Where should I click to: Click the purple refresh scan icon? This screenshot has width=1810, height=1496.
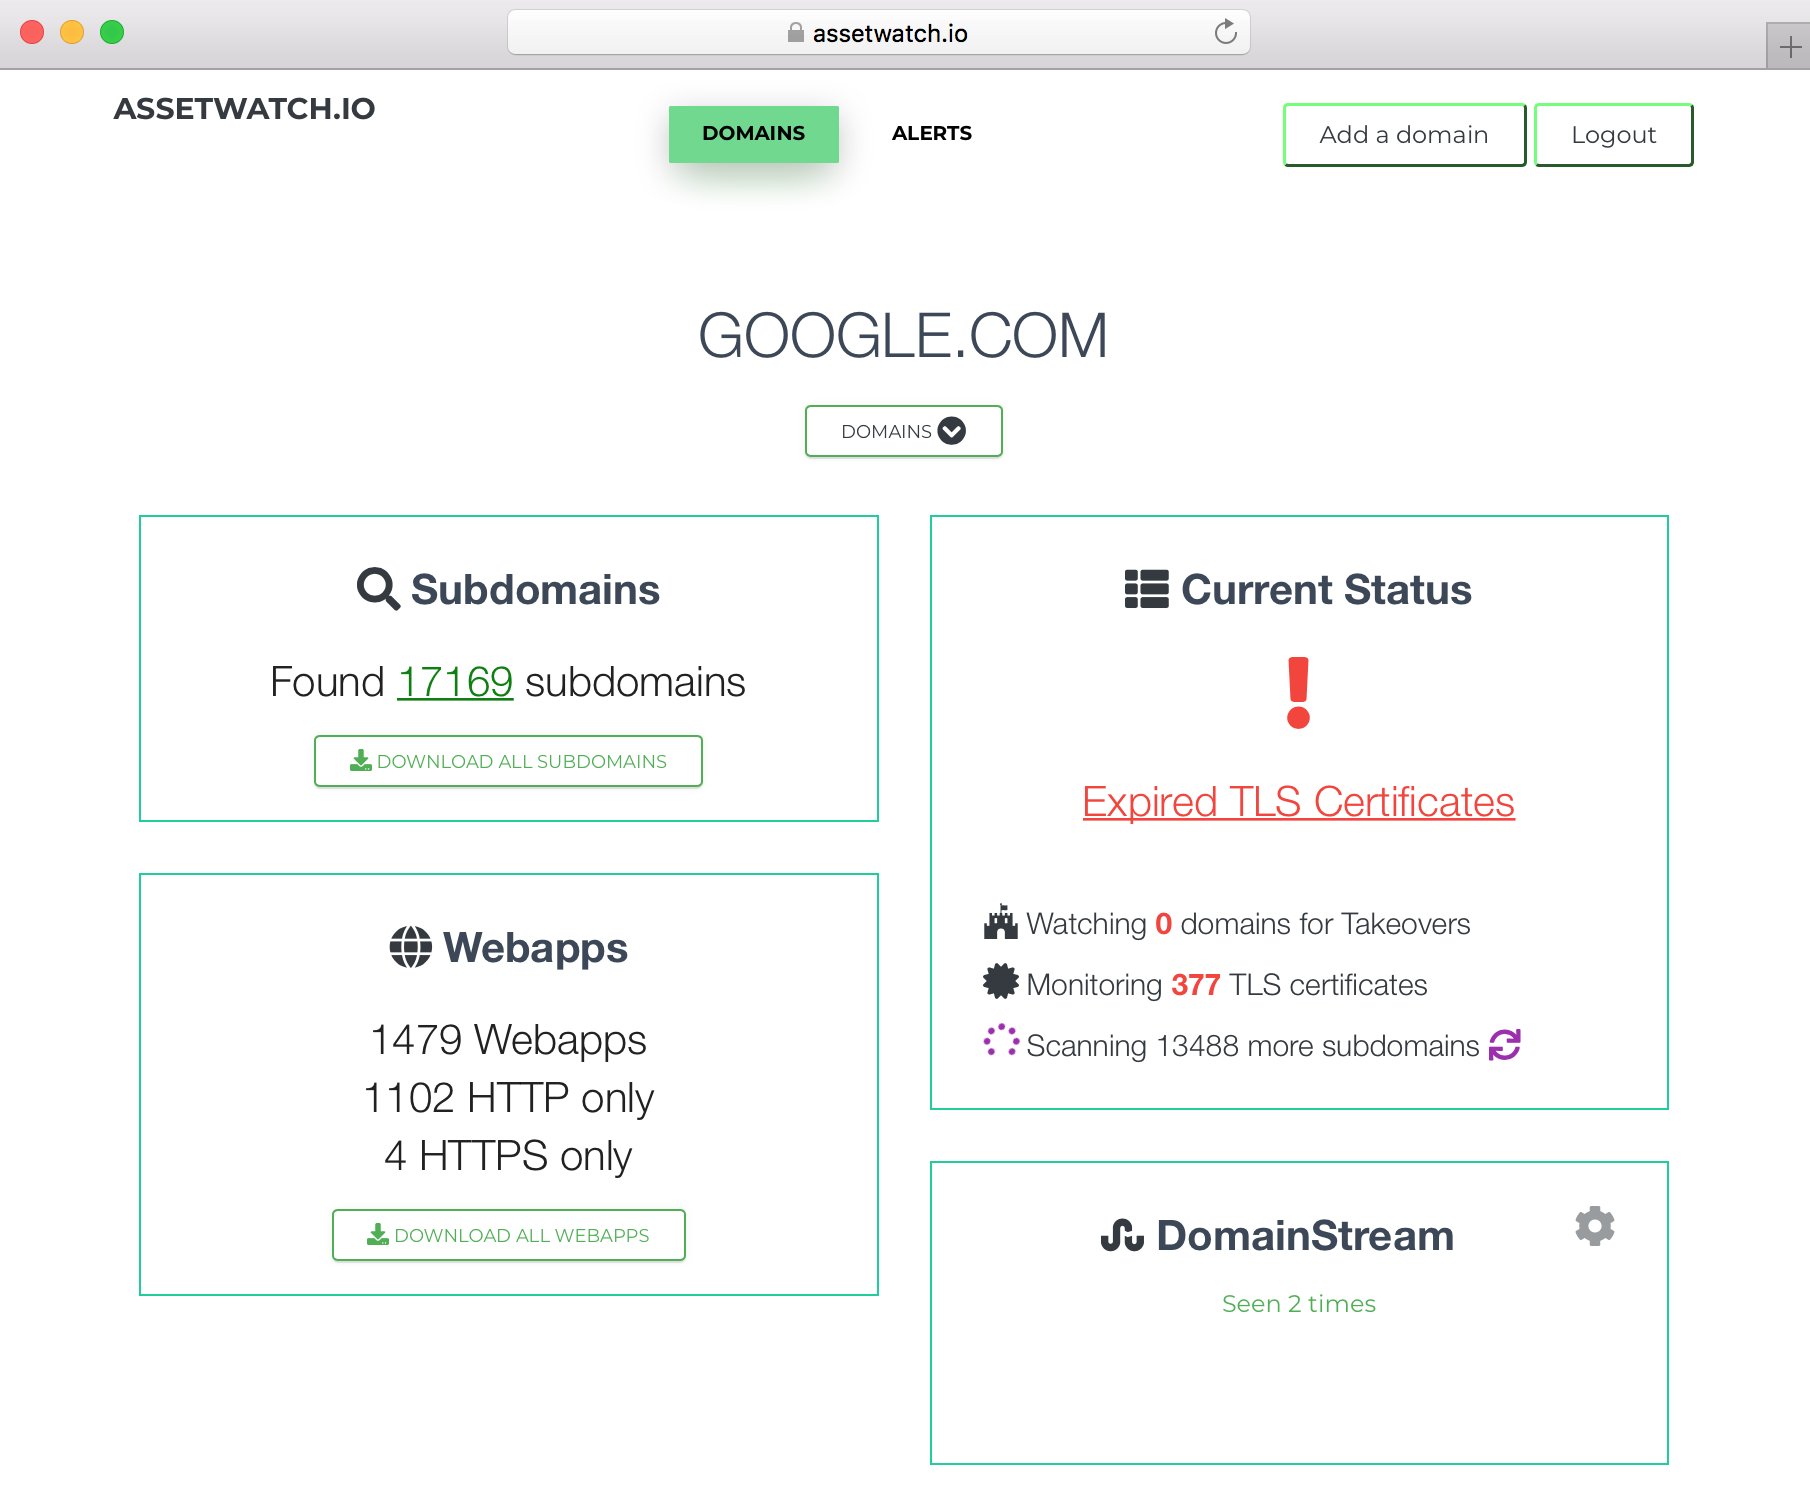pos(1504,1045)
